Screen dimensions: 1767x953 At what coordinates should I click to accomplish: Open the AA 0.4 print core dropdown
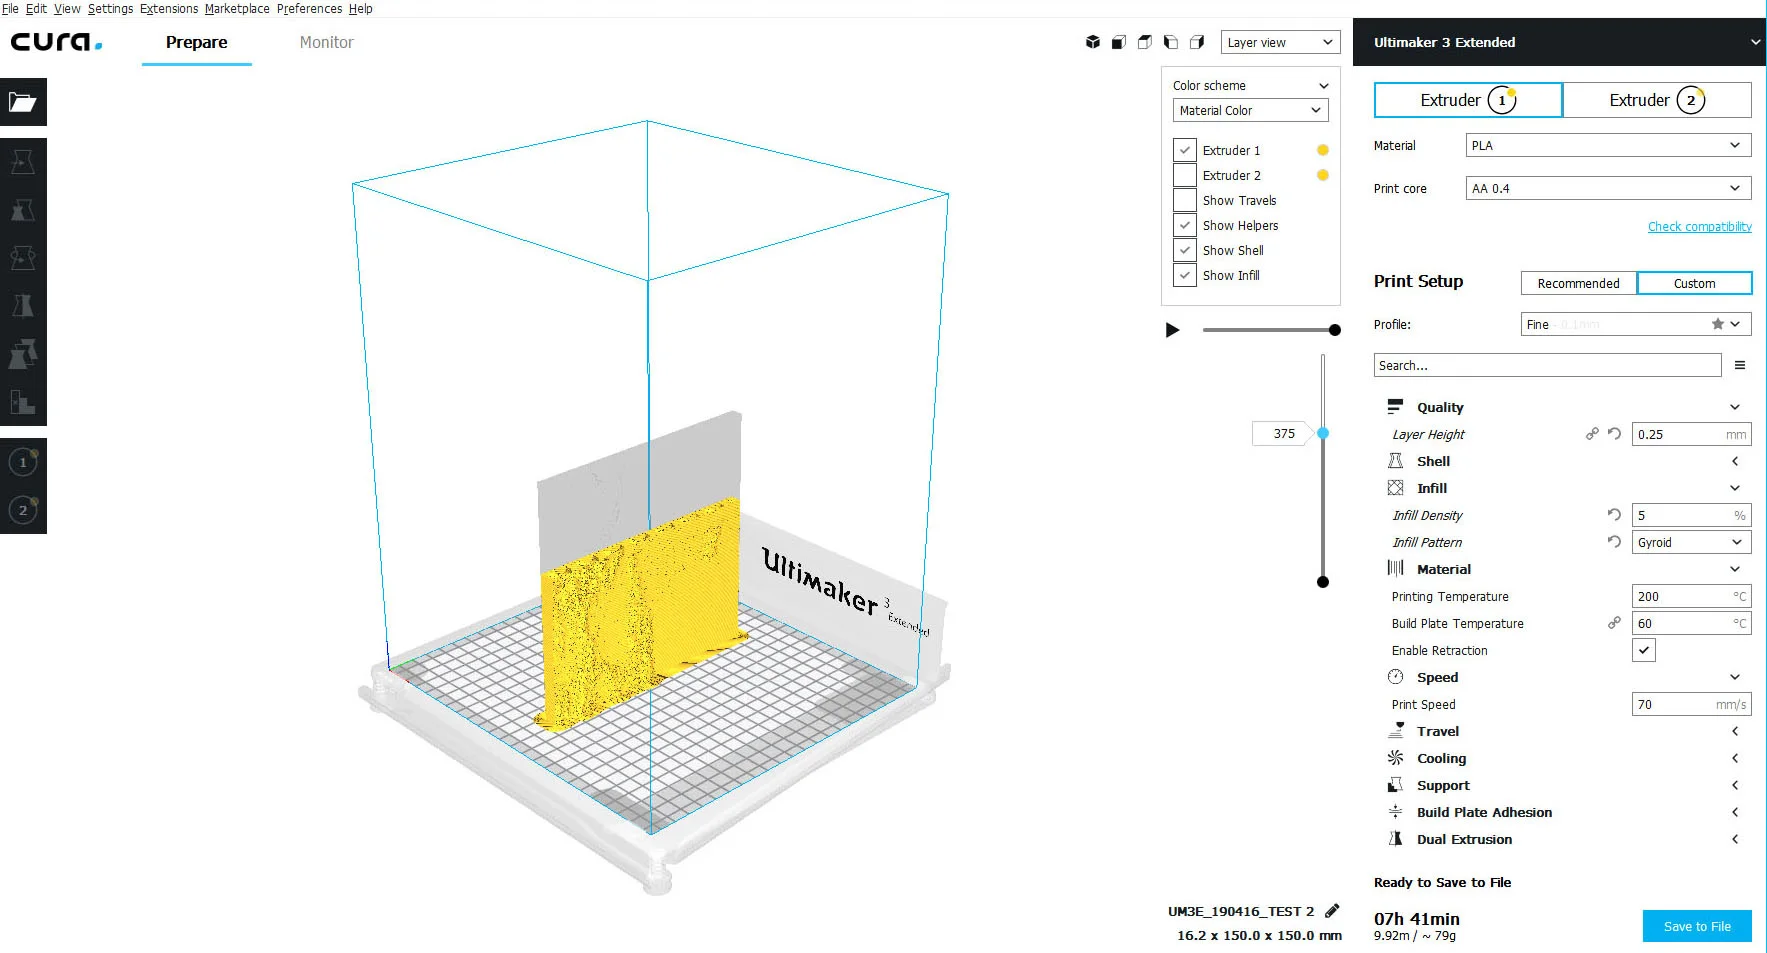click(x=1608, y=188)
